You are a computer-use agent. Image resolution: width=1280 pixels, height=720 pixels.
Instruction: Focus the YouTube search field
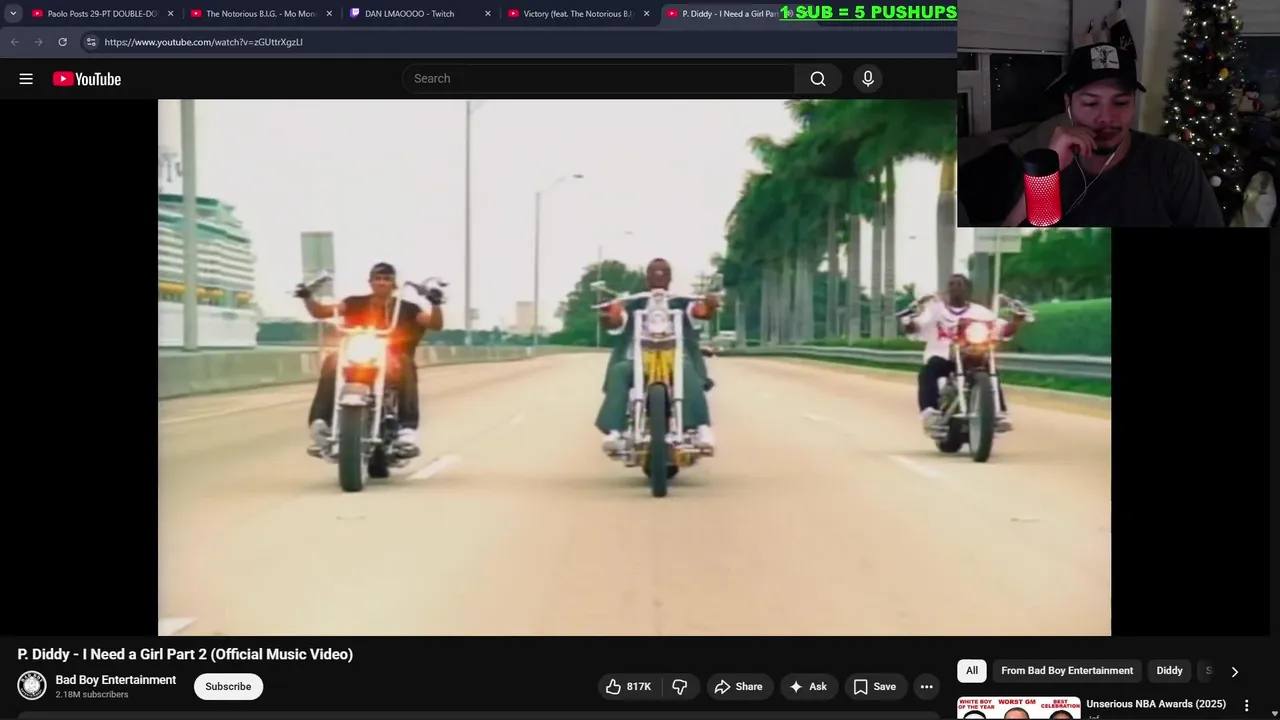tap(598, 79)
